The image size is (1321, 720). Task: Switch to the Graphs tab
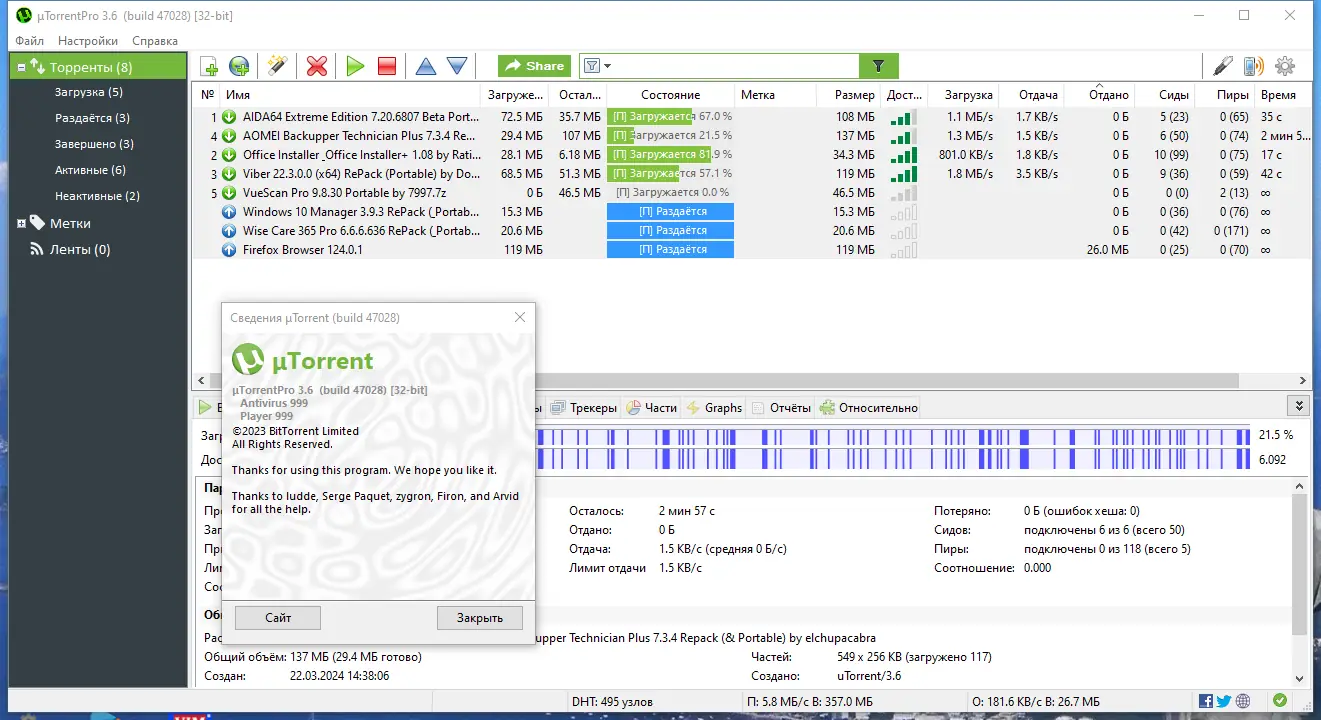[x=714, y=407]
